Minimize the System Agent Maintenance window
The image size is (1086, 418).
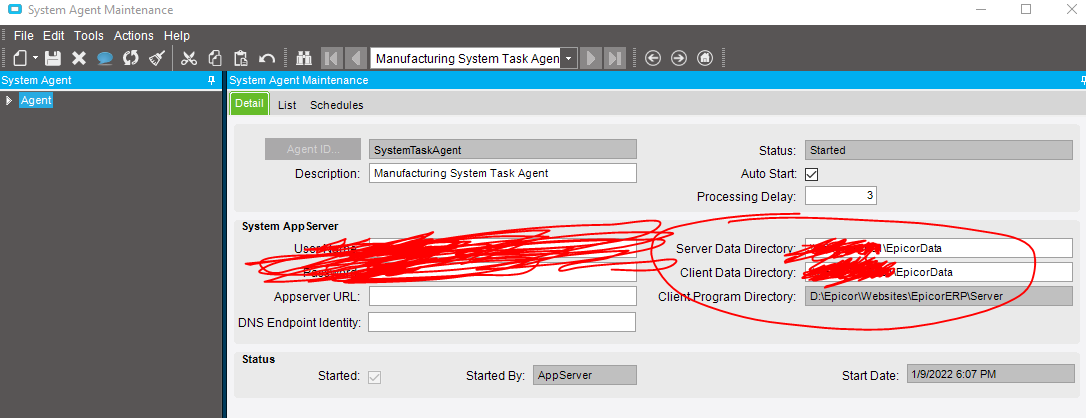pos(981,10)
